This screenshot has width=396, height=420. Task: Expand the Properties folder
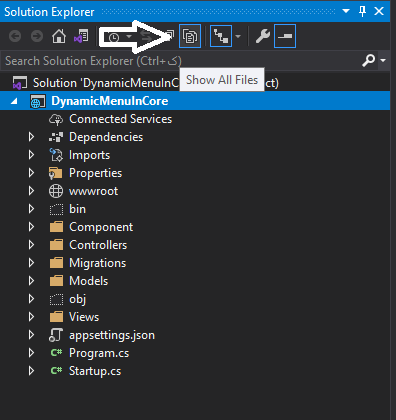pos(31,173)
